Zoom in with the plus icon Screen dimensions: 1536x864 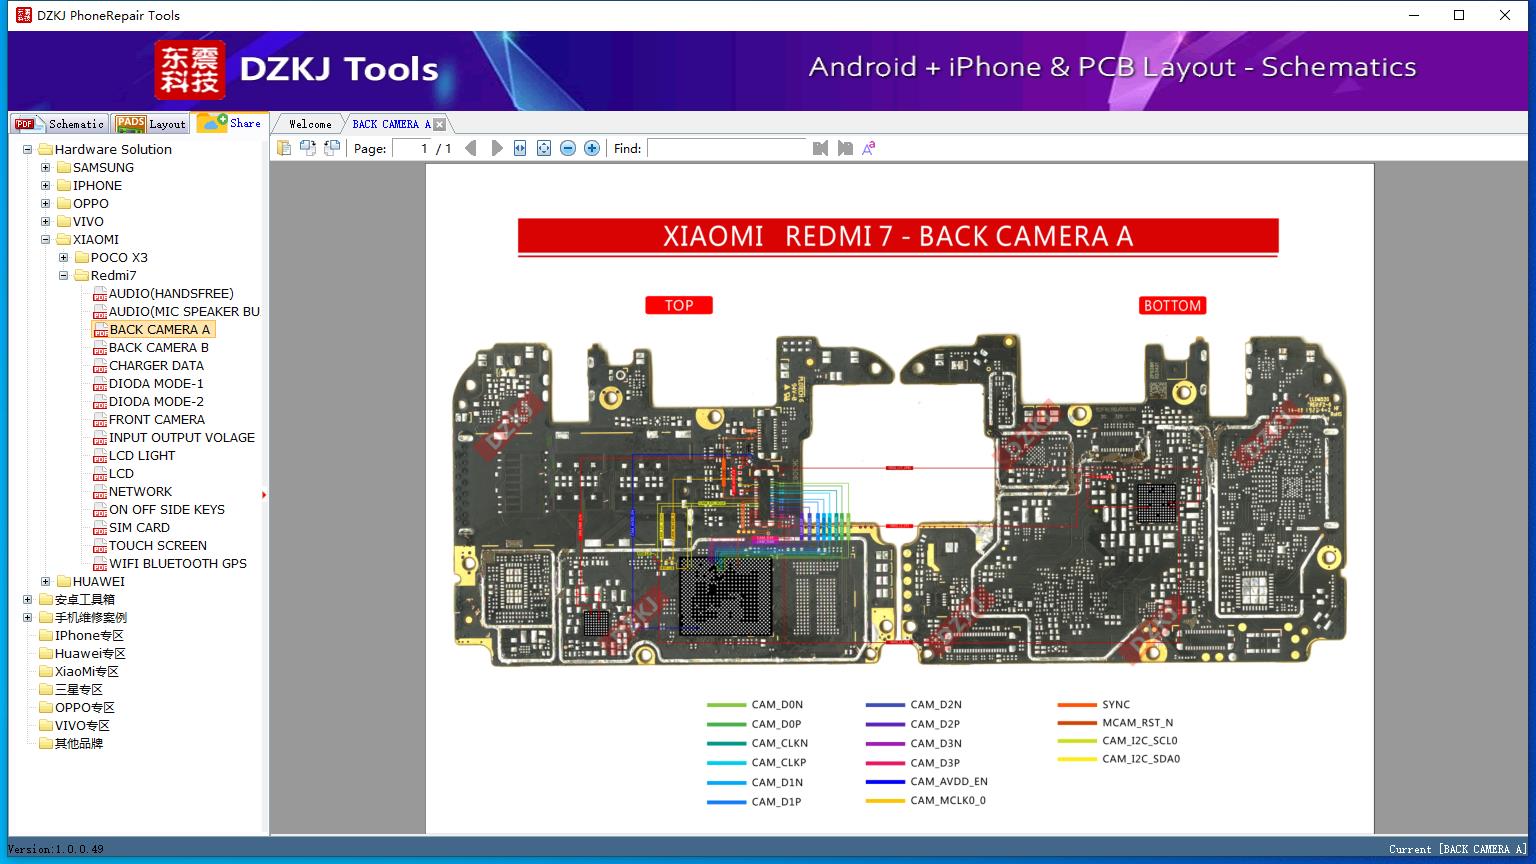coord(592,148)
